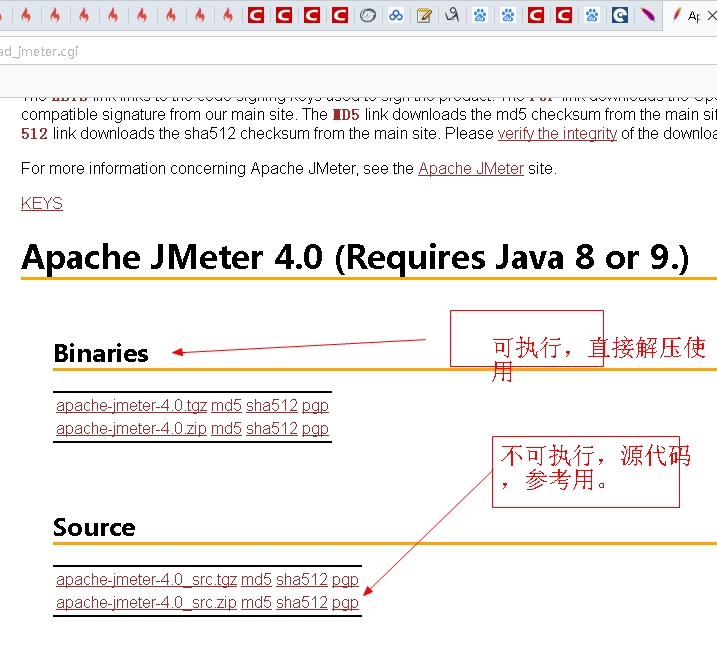Open sha512 link for apache-jmeter-4.0.tgz
Image resolution: width=717 pixels, height=648 pixels.
(272, 406)
